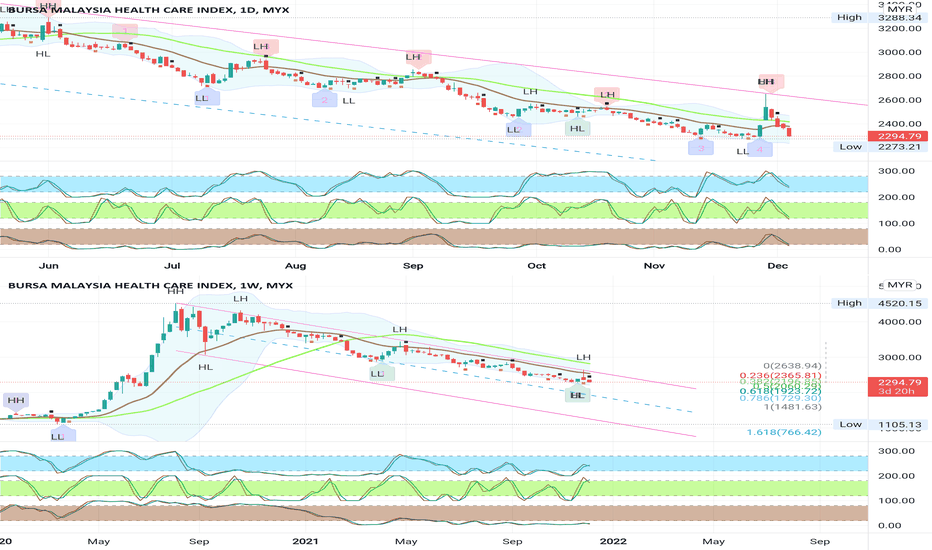Image resolution: width=932 pixels, height=550 pixels.
Task: Select Fibonacci level 0.236(2365.81)
Action: pyautogui.click(x=780, y=376)
